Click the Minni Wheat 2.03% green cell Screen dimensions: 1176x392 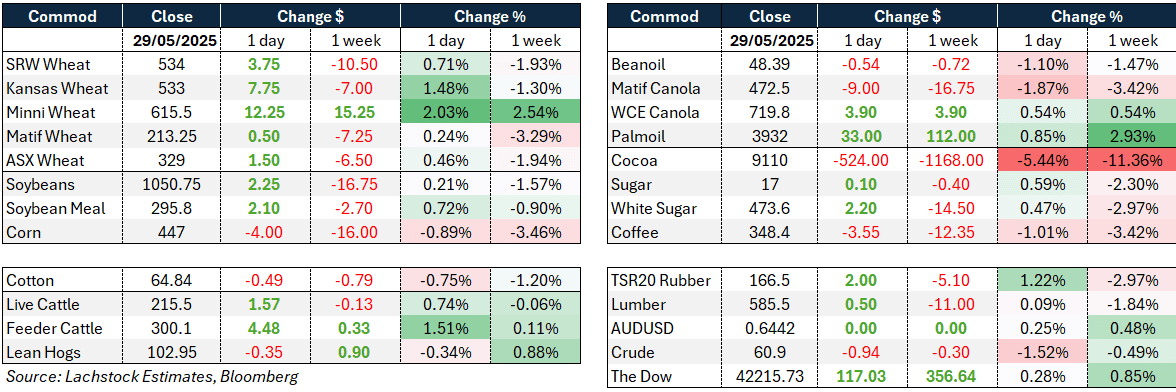(446, 111)
